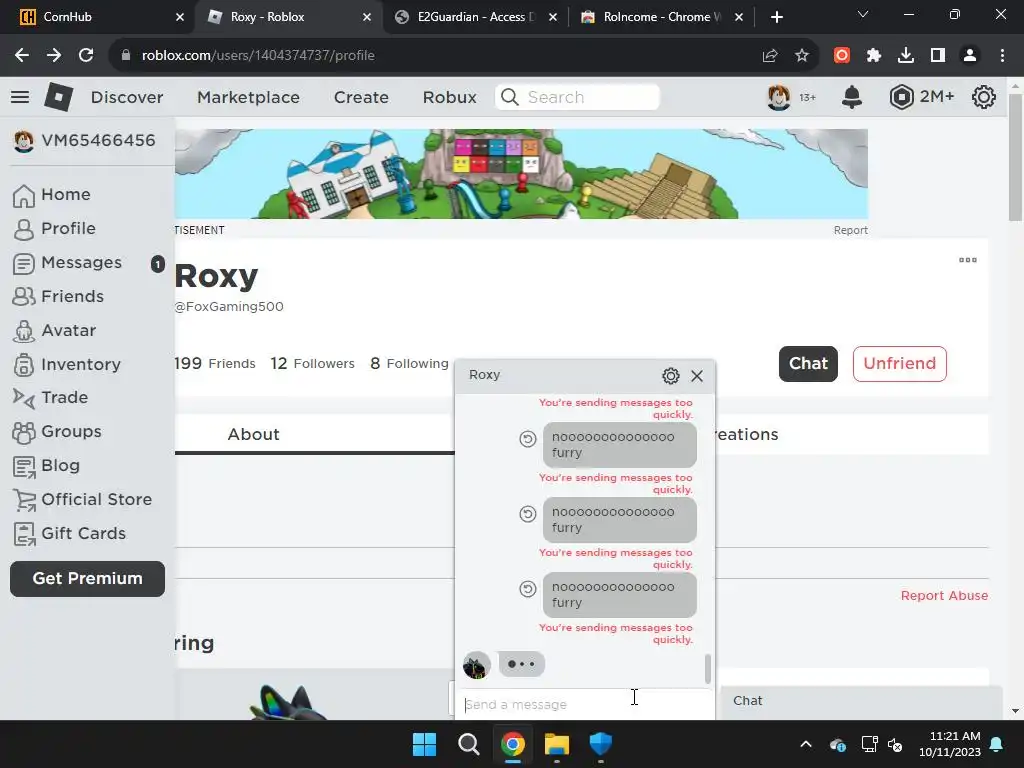Viewport: 1024px width, 768px height.
Task: Report the advertisement banner
Action: pos(850,231)
